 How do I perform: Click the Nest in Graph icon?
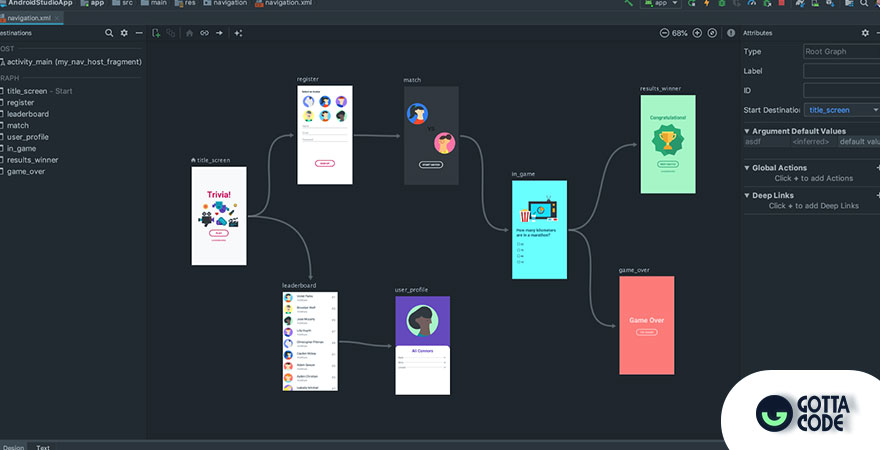171,33
